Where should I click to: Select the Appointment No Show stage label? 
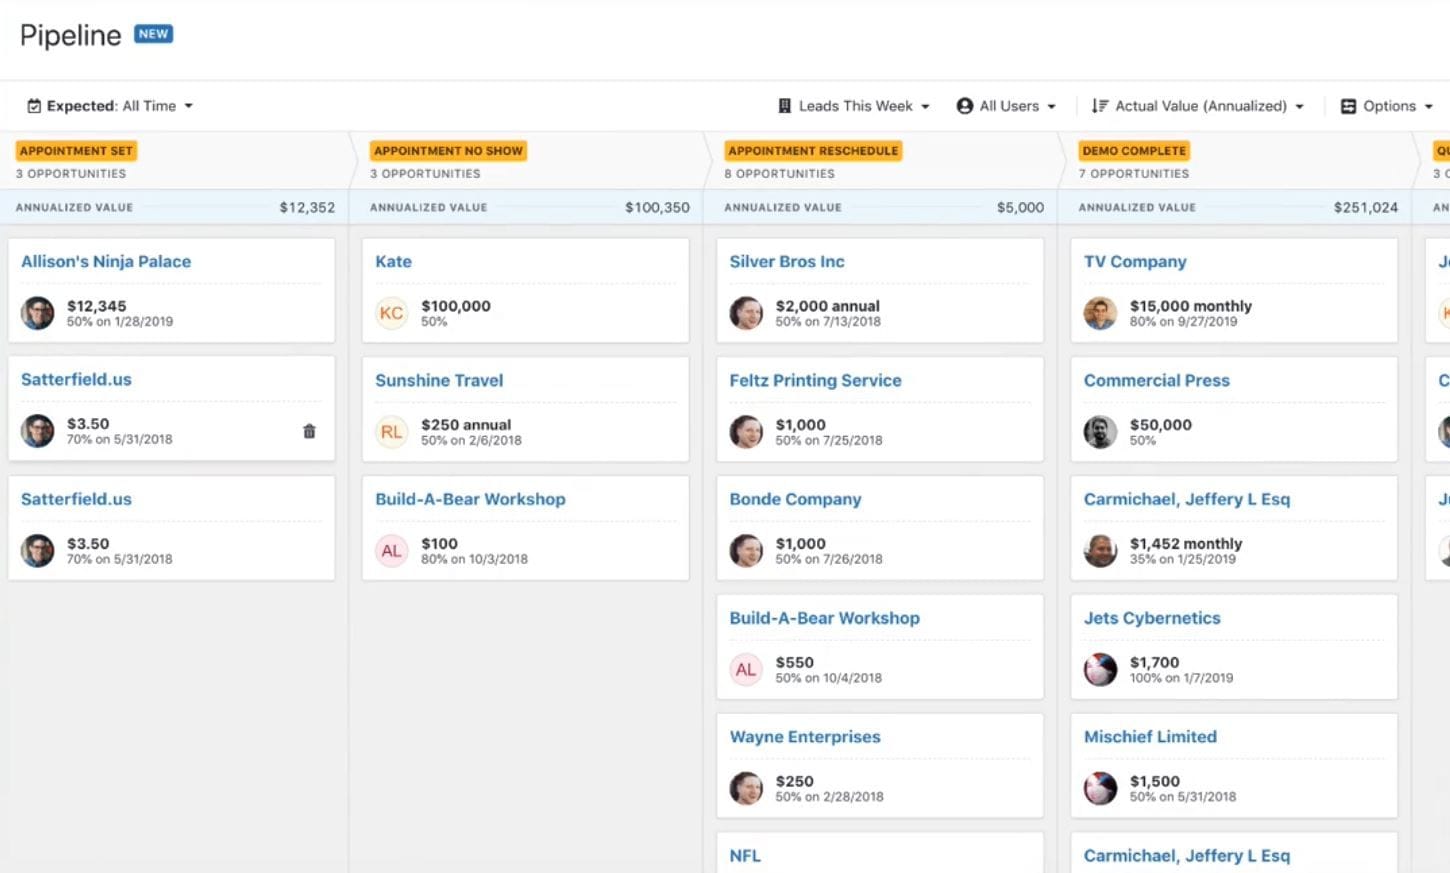tap(448, 151)
